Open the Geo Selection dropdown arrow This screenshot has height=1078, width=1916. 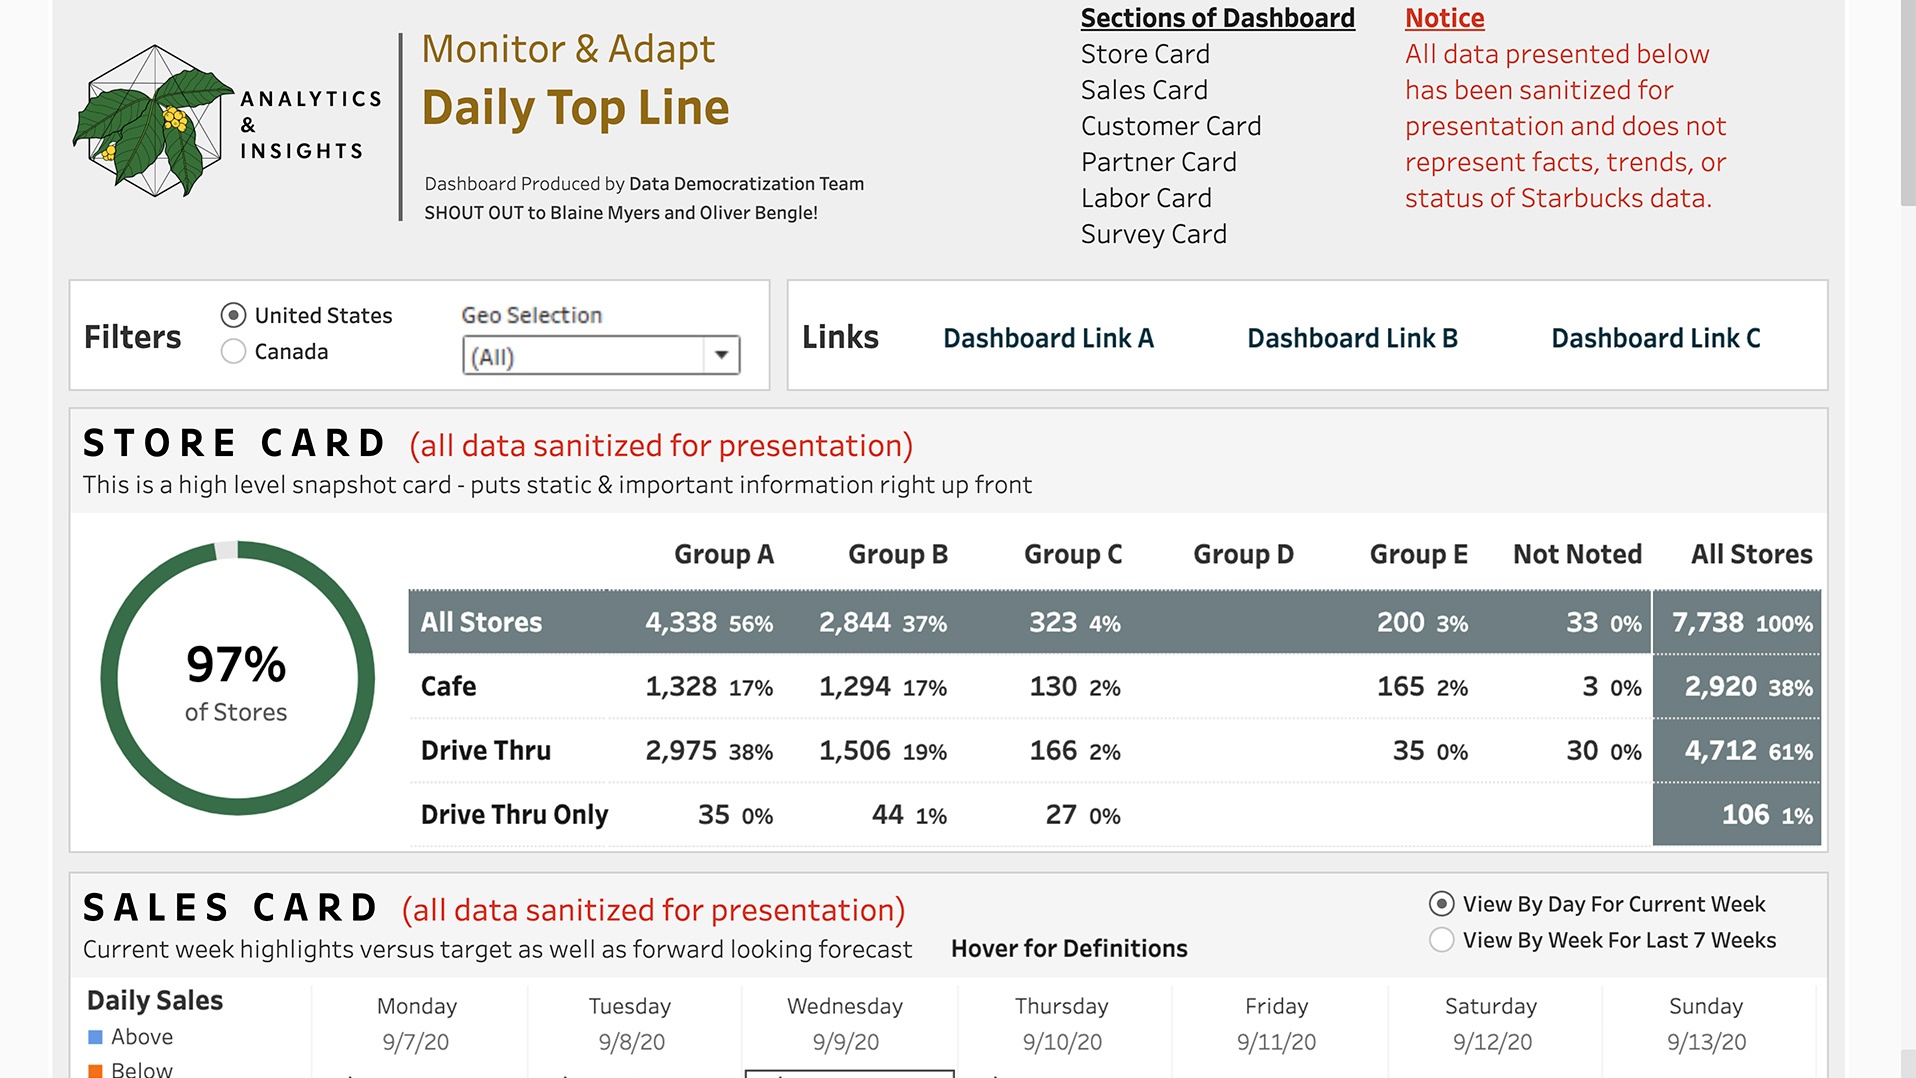pyautogui.click(x=720, y=356)
